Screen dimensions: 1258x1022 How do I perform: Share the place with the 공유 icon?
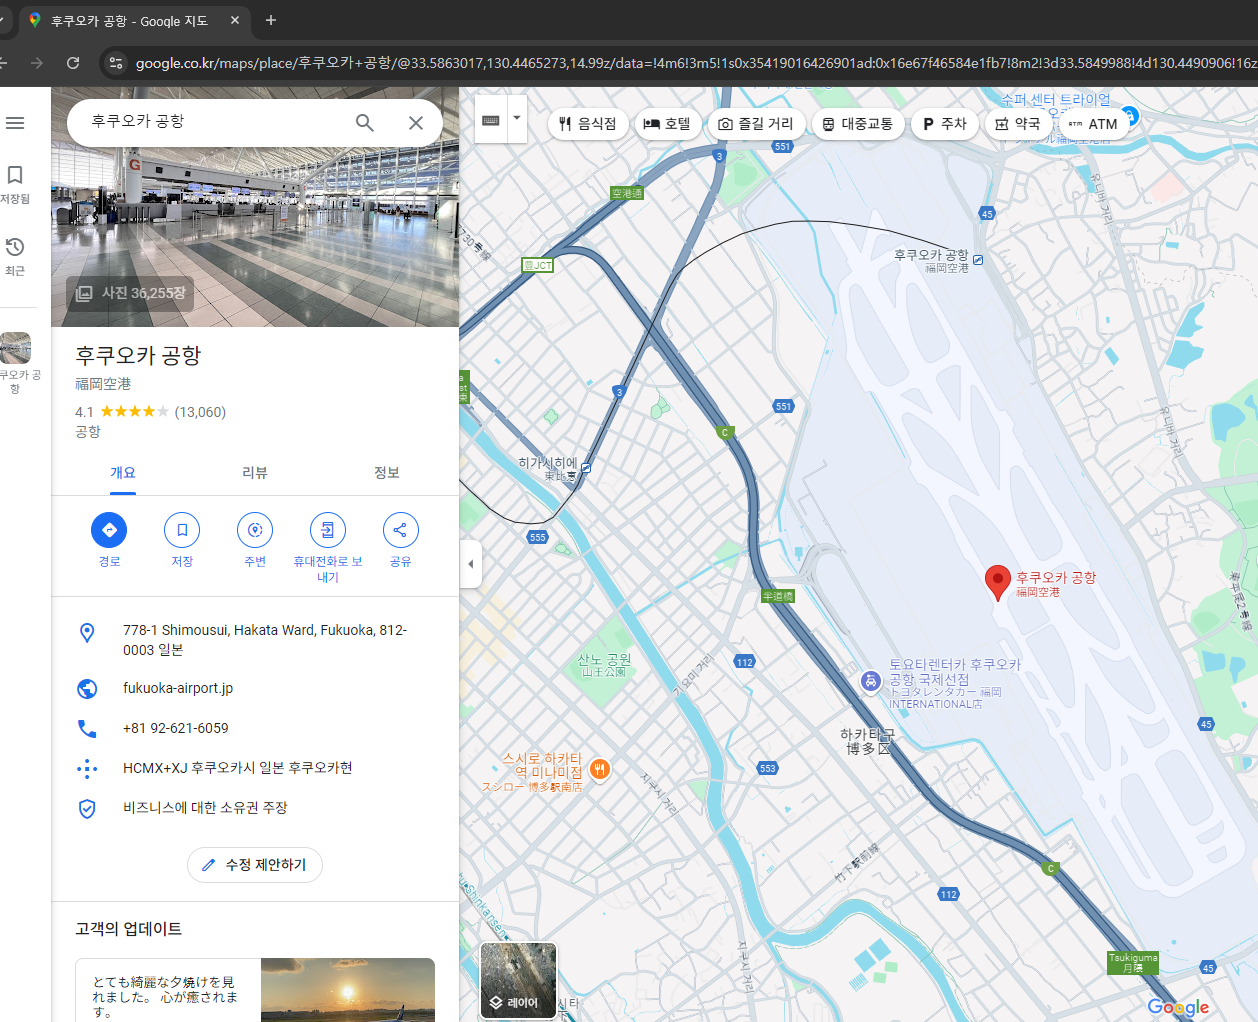[400, 530]
